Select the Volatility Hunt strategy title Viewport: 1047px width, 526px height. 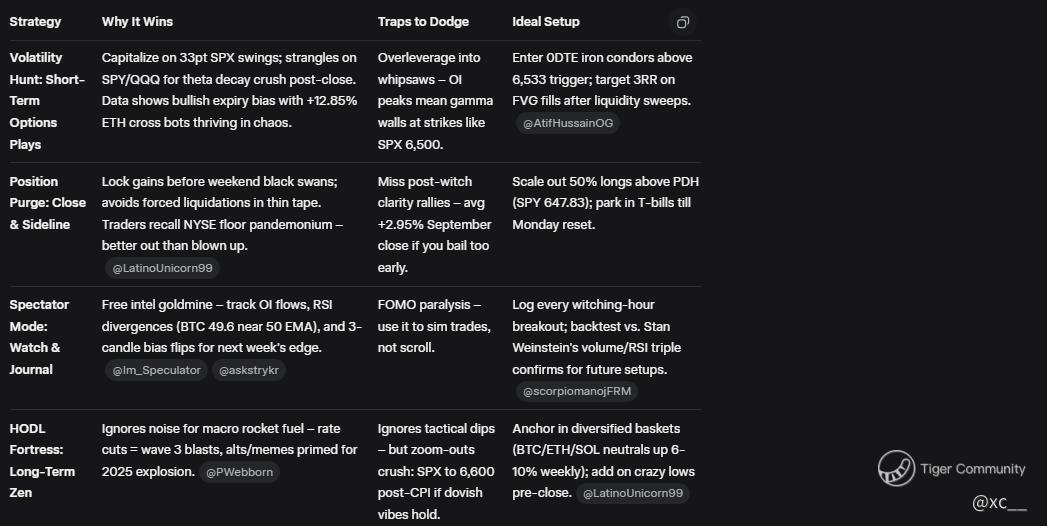click(47, 101)
